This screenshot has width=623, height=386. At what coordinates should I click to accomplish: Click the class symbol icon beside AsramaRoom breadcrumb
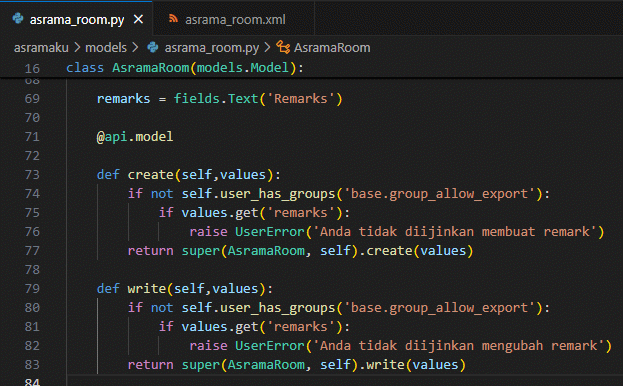(x=283, y=47)
